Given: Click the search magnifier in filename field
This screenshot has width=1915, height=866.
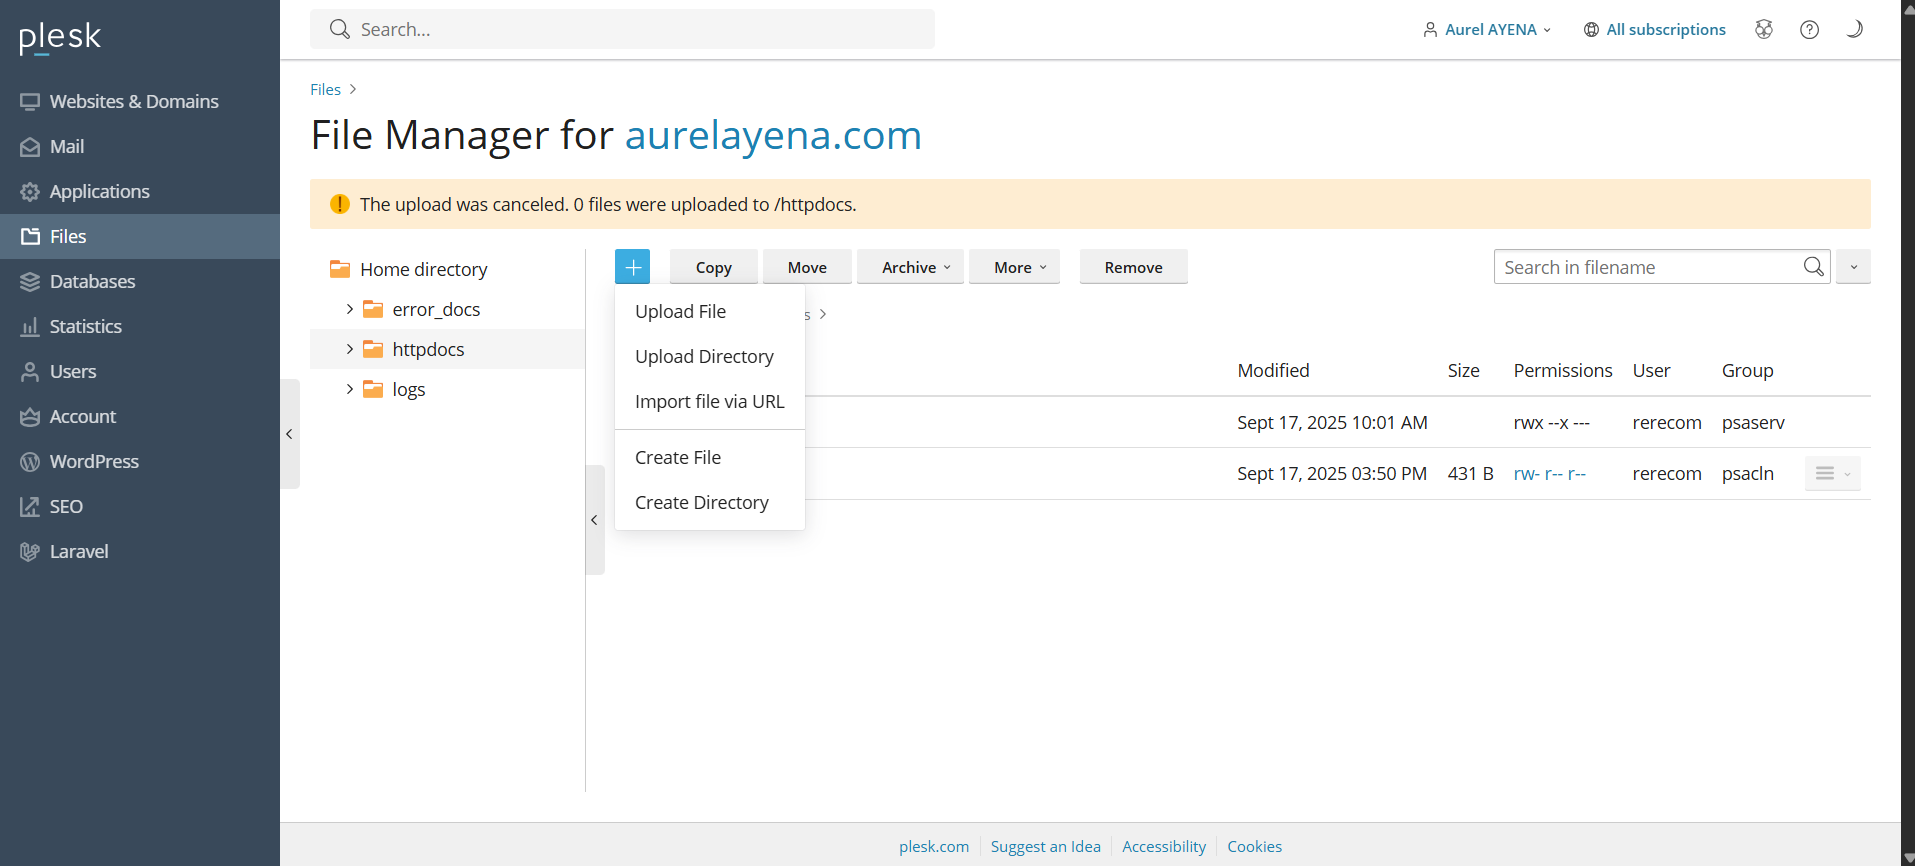Looking at the screenshot, I should (x=1813, y=267).
